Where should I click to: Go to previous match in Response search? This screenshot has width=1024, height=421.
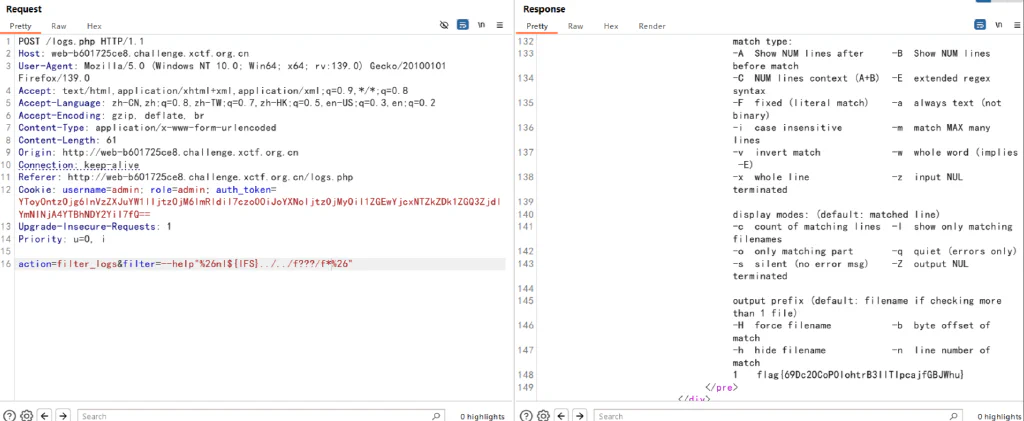tap(561, 416)
